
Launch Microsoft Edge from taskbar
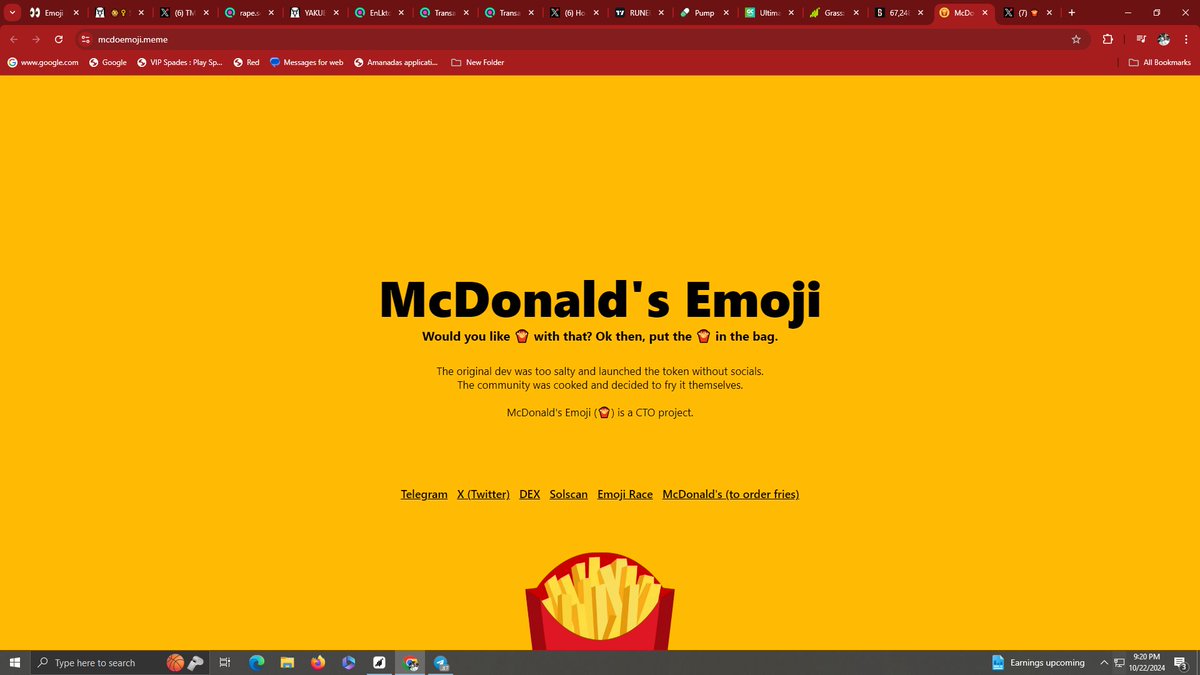click(x=256, y=662)
